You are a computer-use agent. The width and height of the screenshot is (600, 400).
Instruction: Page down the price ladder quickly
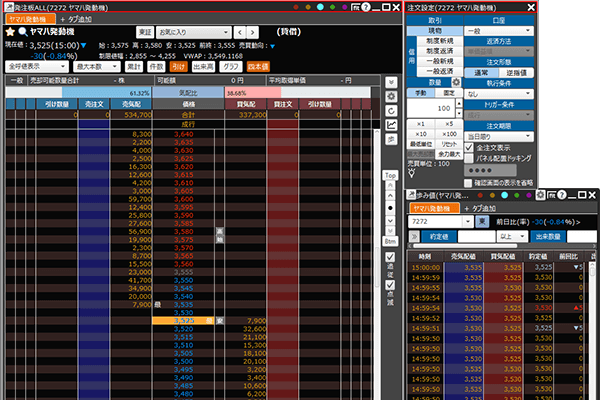click(x=390, y=231)
